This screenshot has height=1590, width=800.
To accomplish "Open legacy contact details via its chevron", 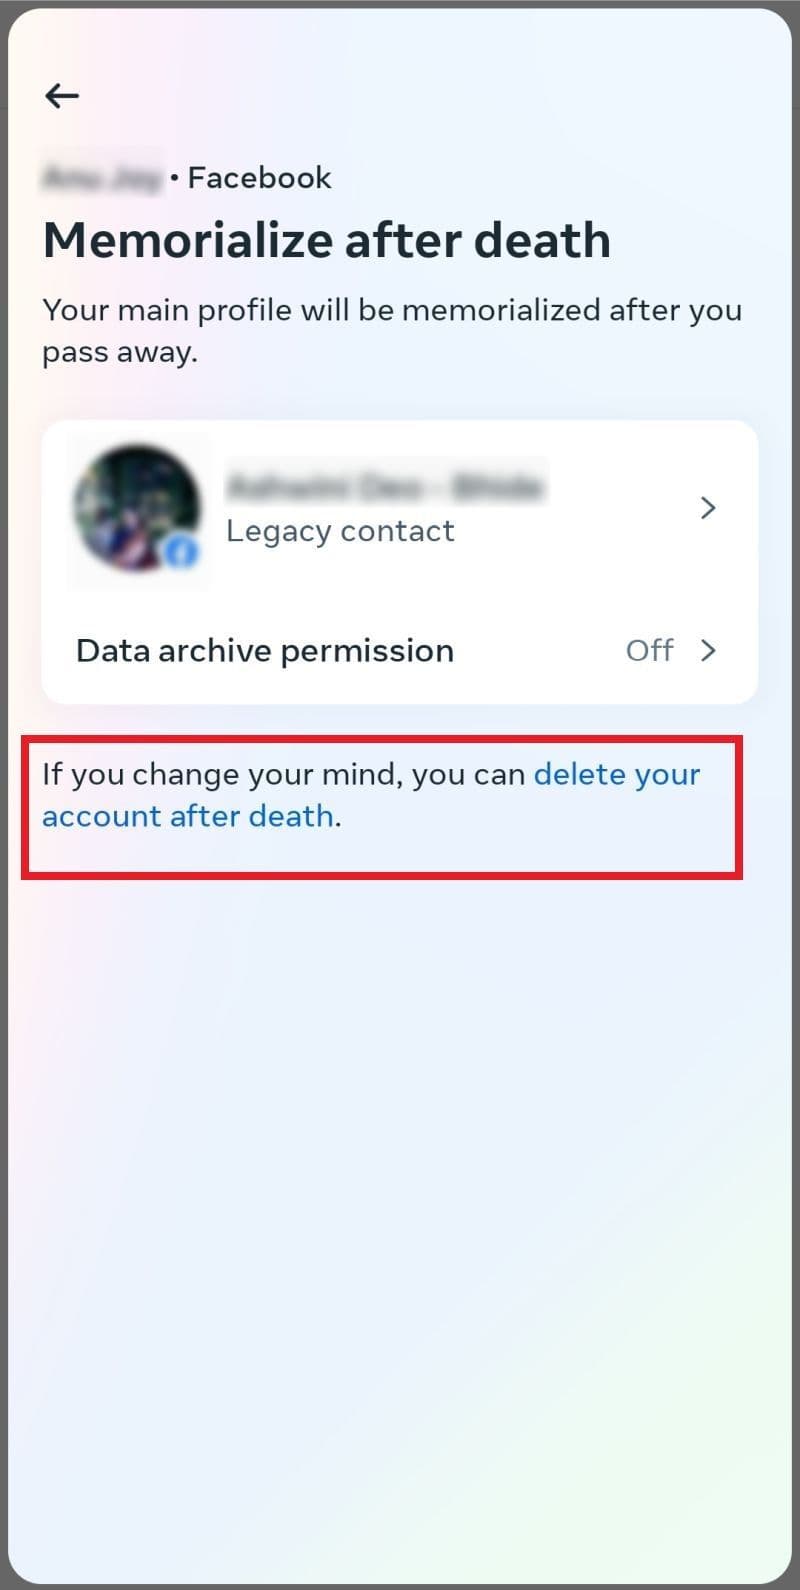I will click(708, 508).
